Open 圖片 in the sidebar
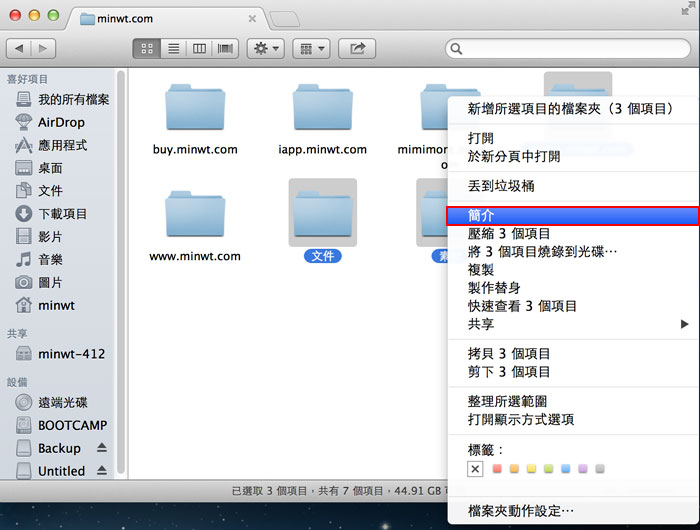The image size is (700, 530). 39,283
